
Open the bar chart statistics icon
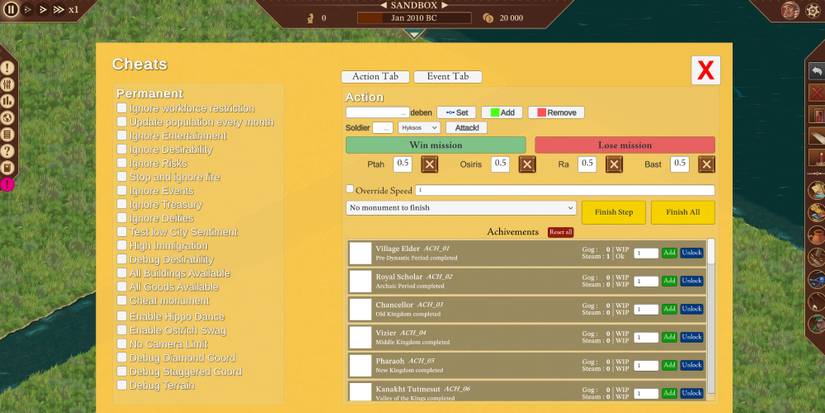(7, 101)
